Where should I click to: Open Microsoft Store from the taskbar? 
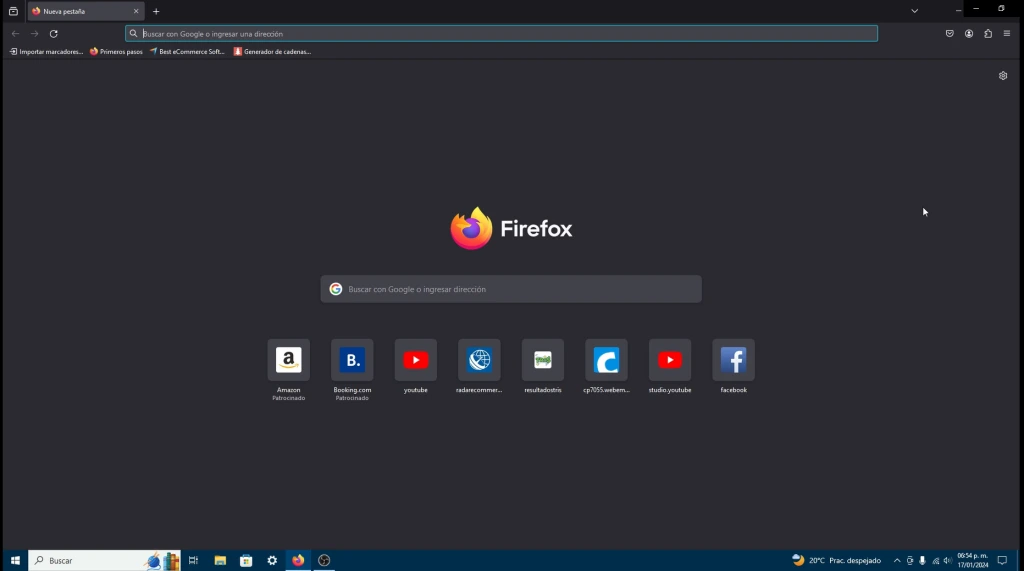coord(246,561)
